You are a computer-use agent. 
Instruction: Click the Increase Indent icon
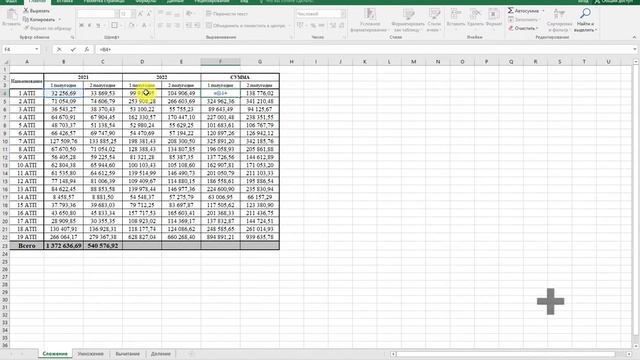click(197, 25)
